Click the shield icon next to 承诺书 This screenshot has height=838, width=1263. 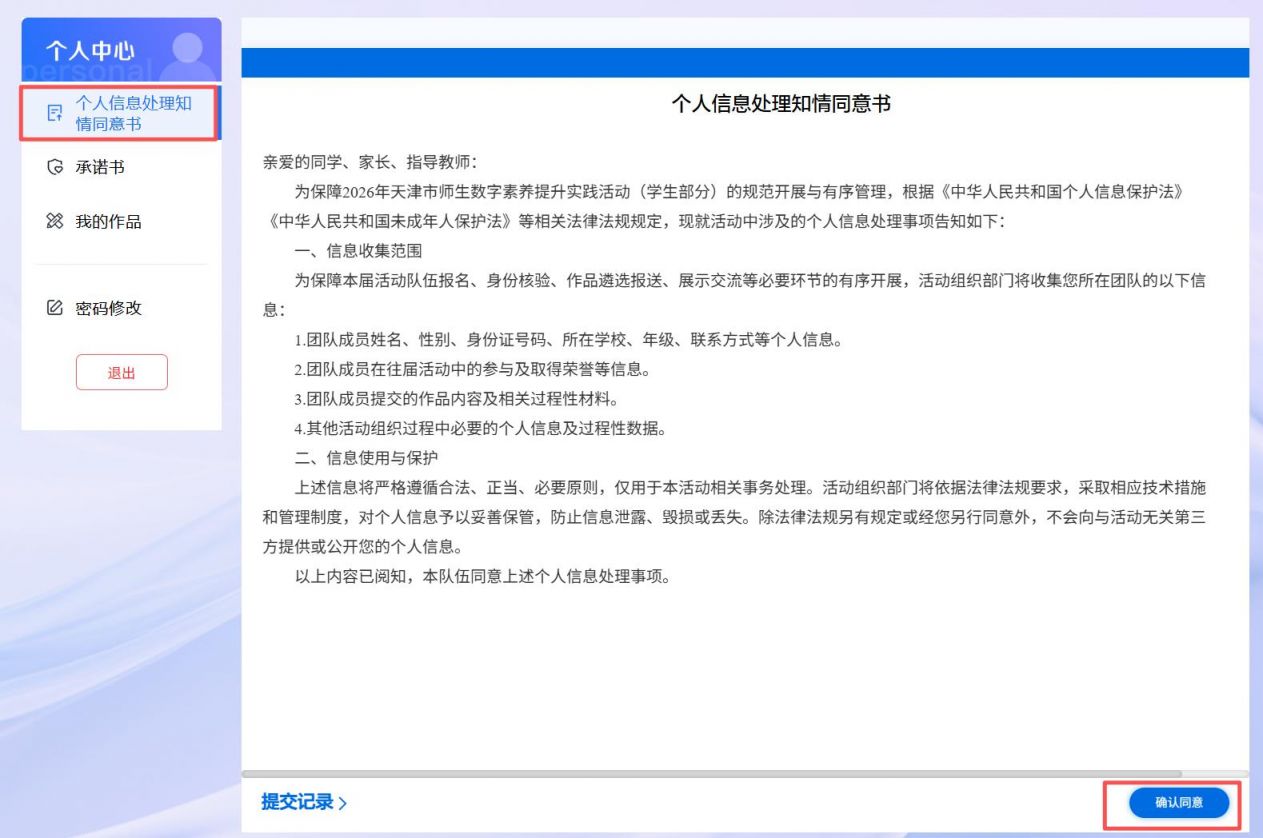(x=56, y=167)
